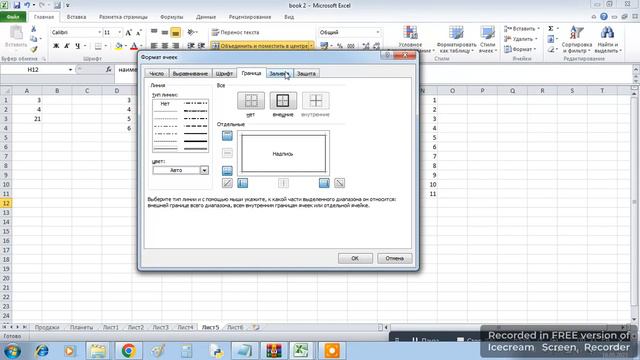Click the font color A icon

click(x=134, y=46)
